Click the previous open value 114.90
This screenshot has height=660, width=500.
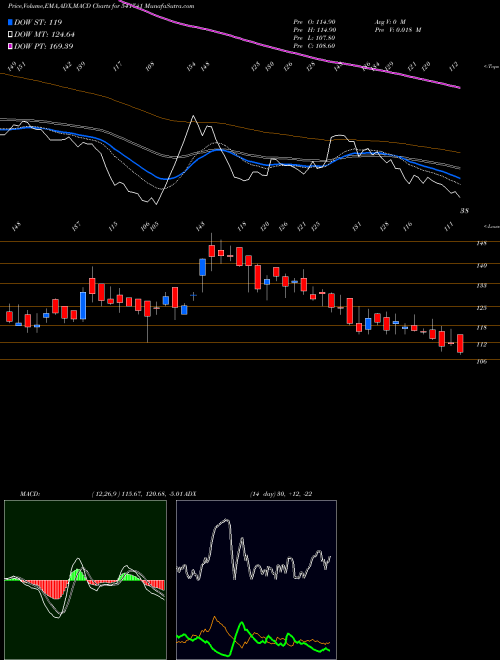tap(324, 21)
